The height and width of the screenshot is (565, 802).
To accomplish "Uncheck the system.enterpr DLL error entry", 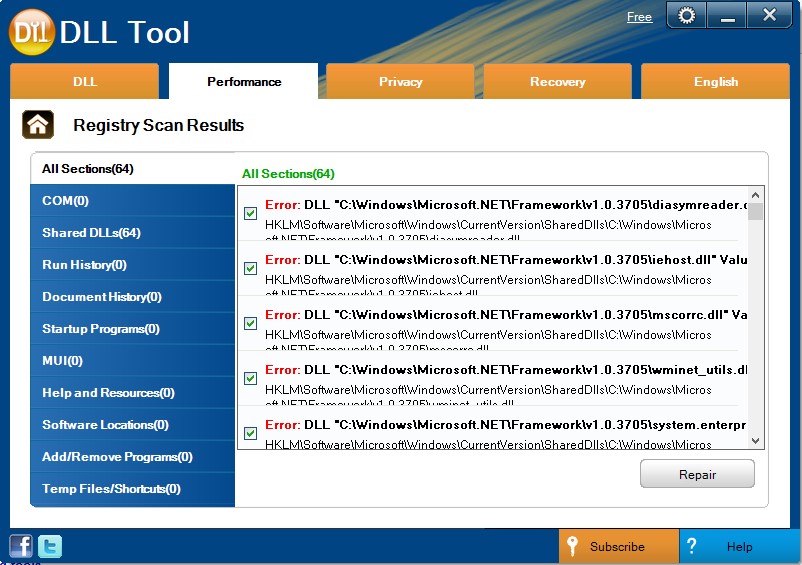I will point(251,434).
